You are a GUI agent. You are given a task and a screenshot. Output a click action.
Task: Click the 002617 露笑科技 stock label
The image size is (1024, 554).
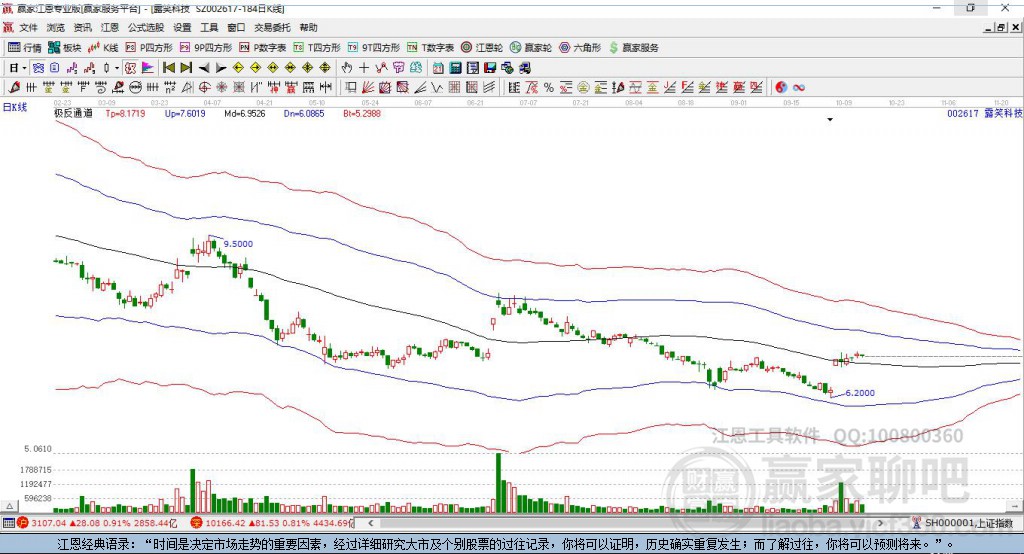point(985,114)
